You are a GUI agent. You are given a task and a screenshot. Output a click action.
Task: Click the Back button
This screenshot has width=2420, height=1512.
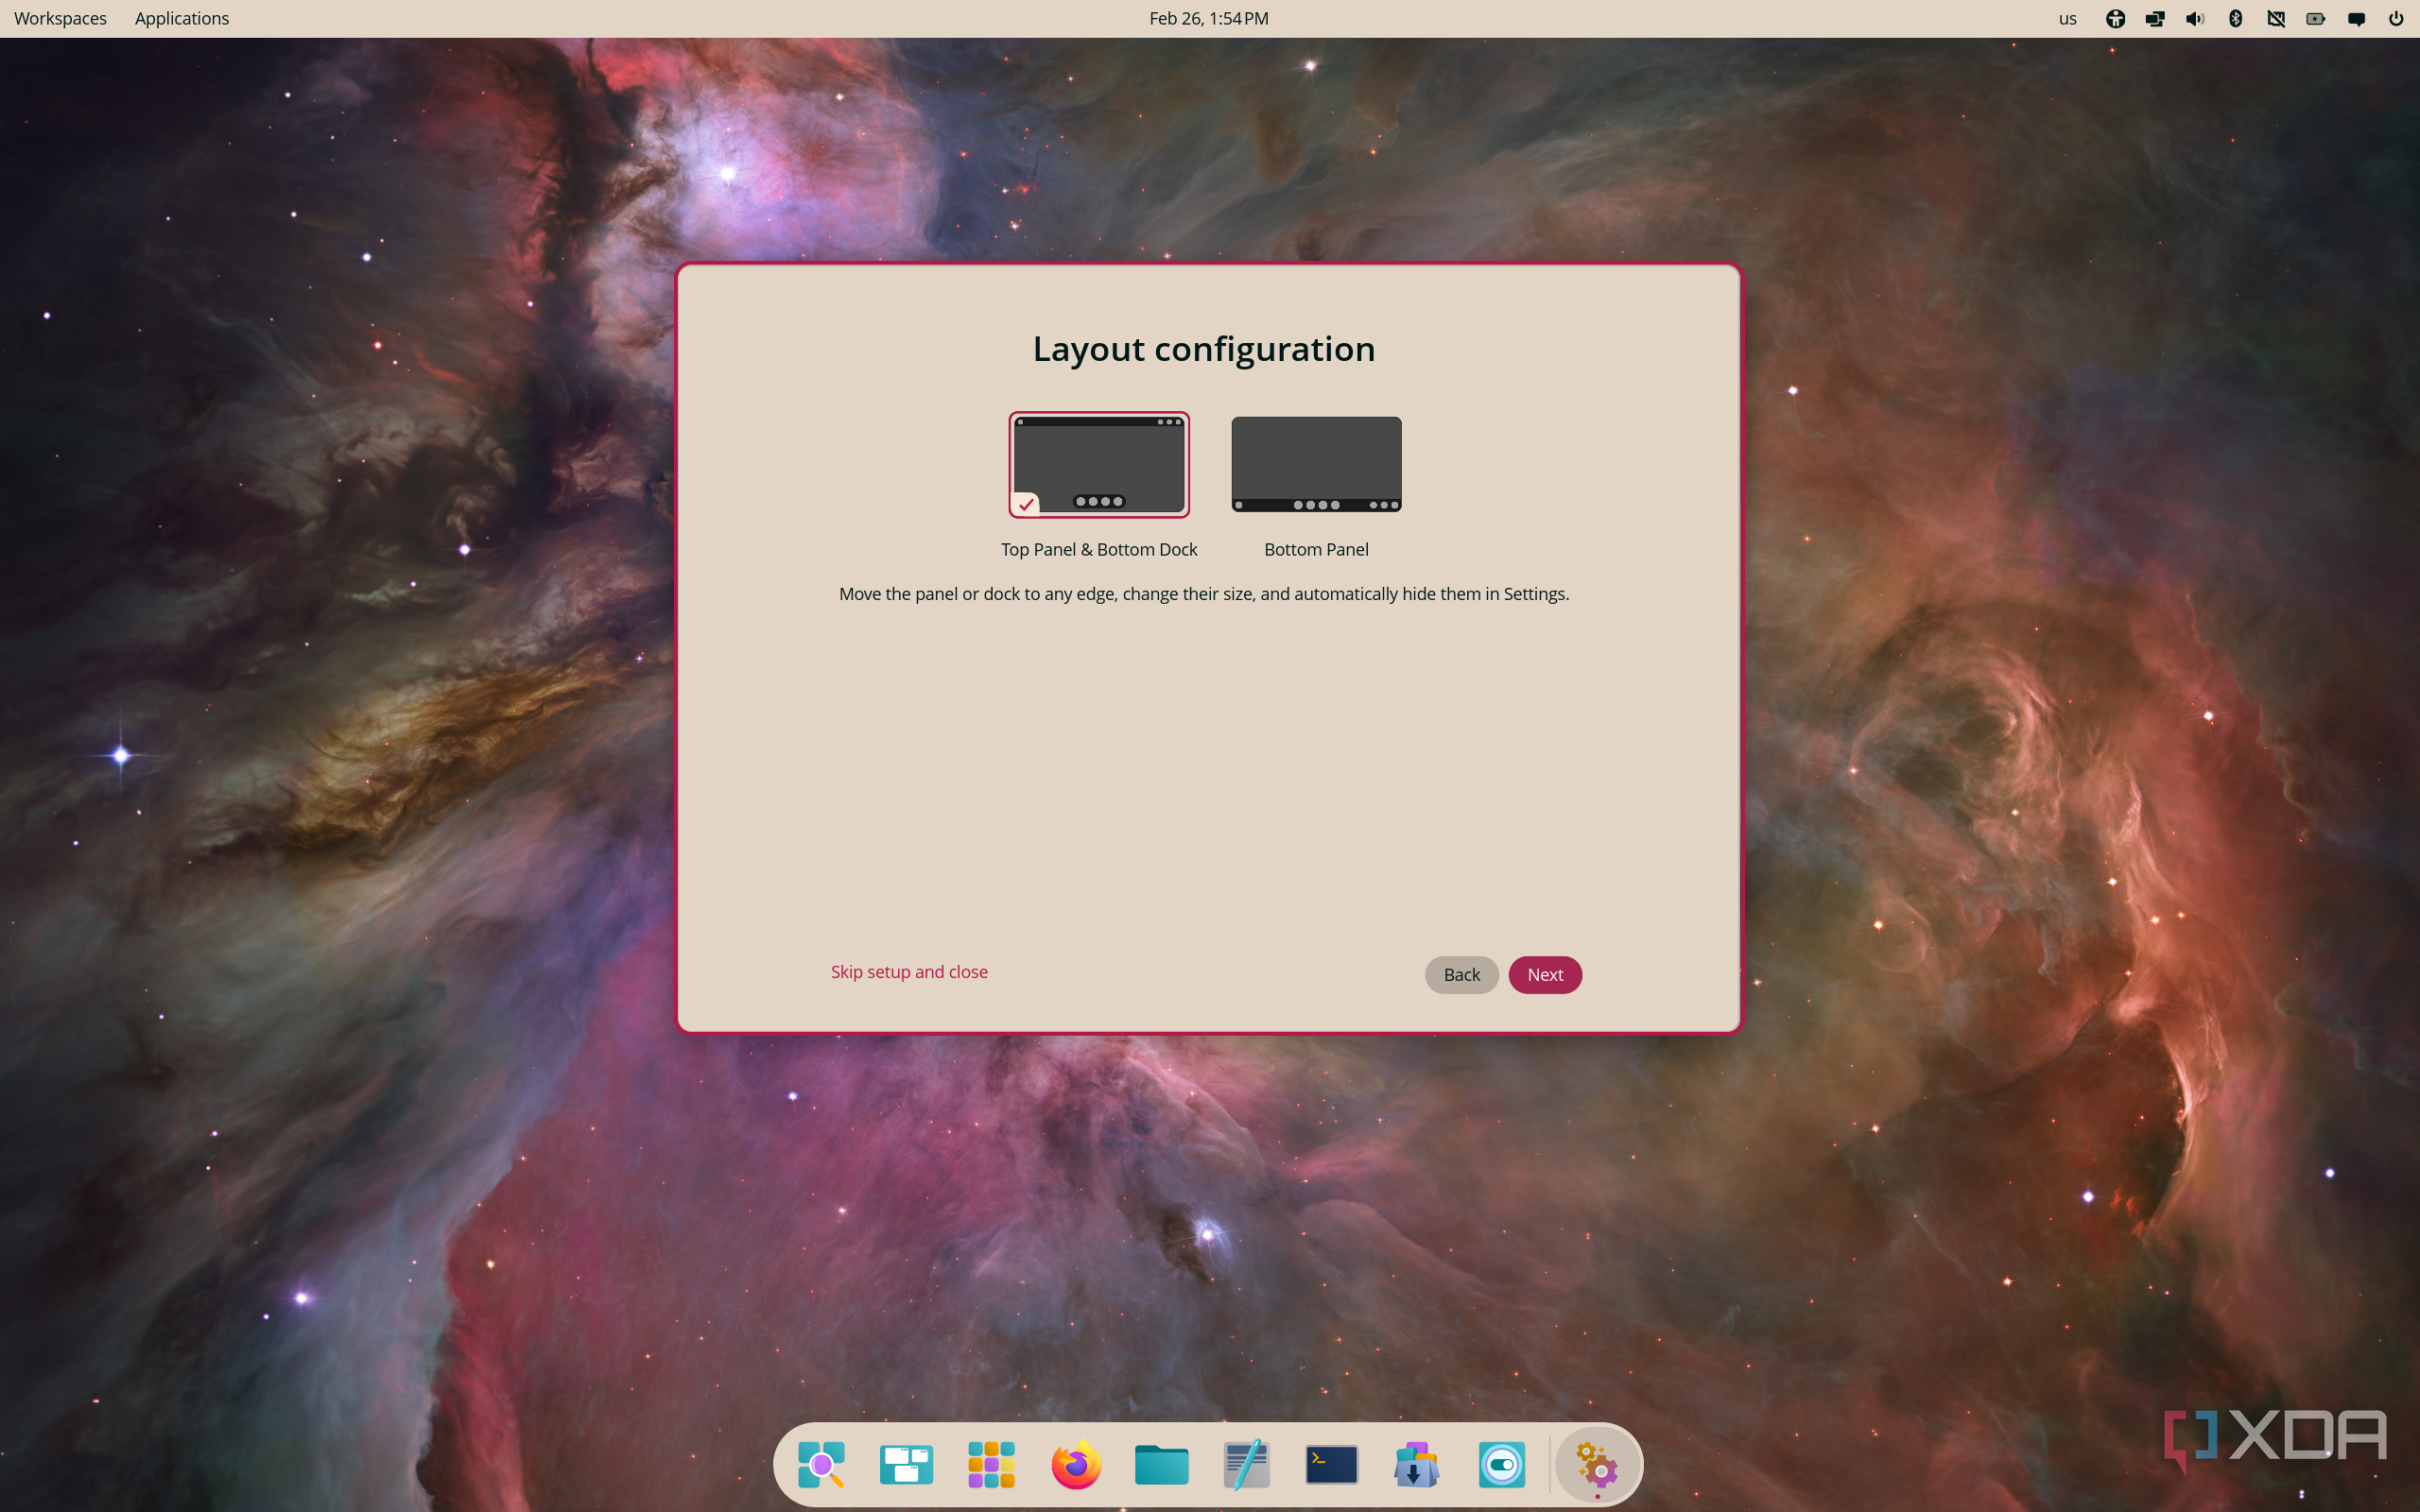click(1461, 974)
